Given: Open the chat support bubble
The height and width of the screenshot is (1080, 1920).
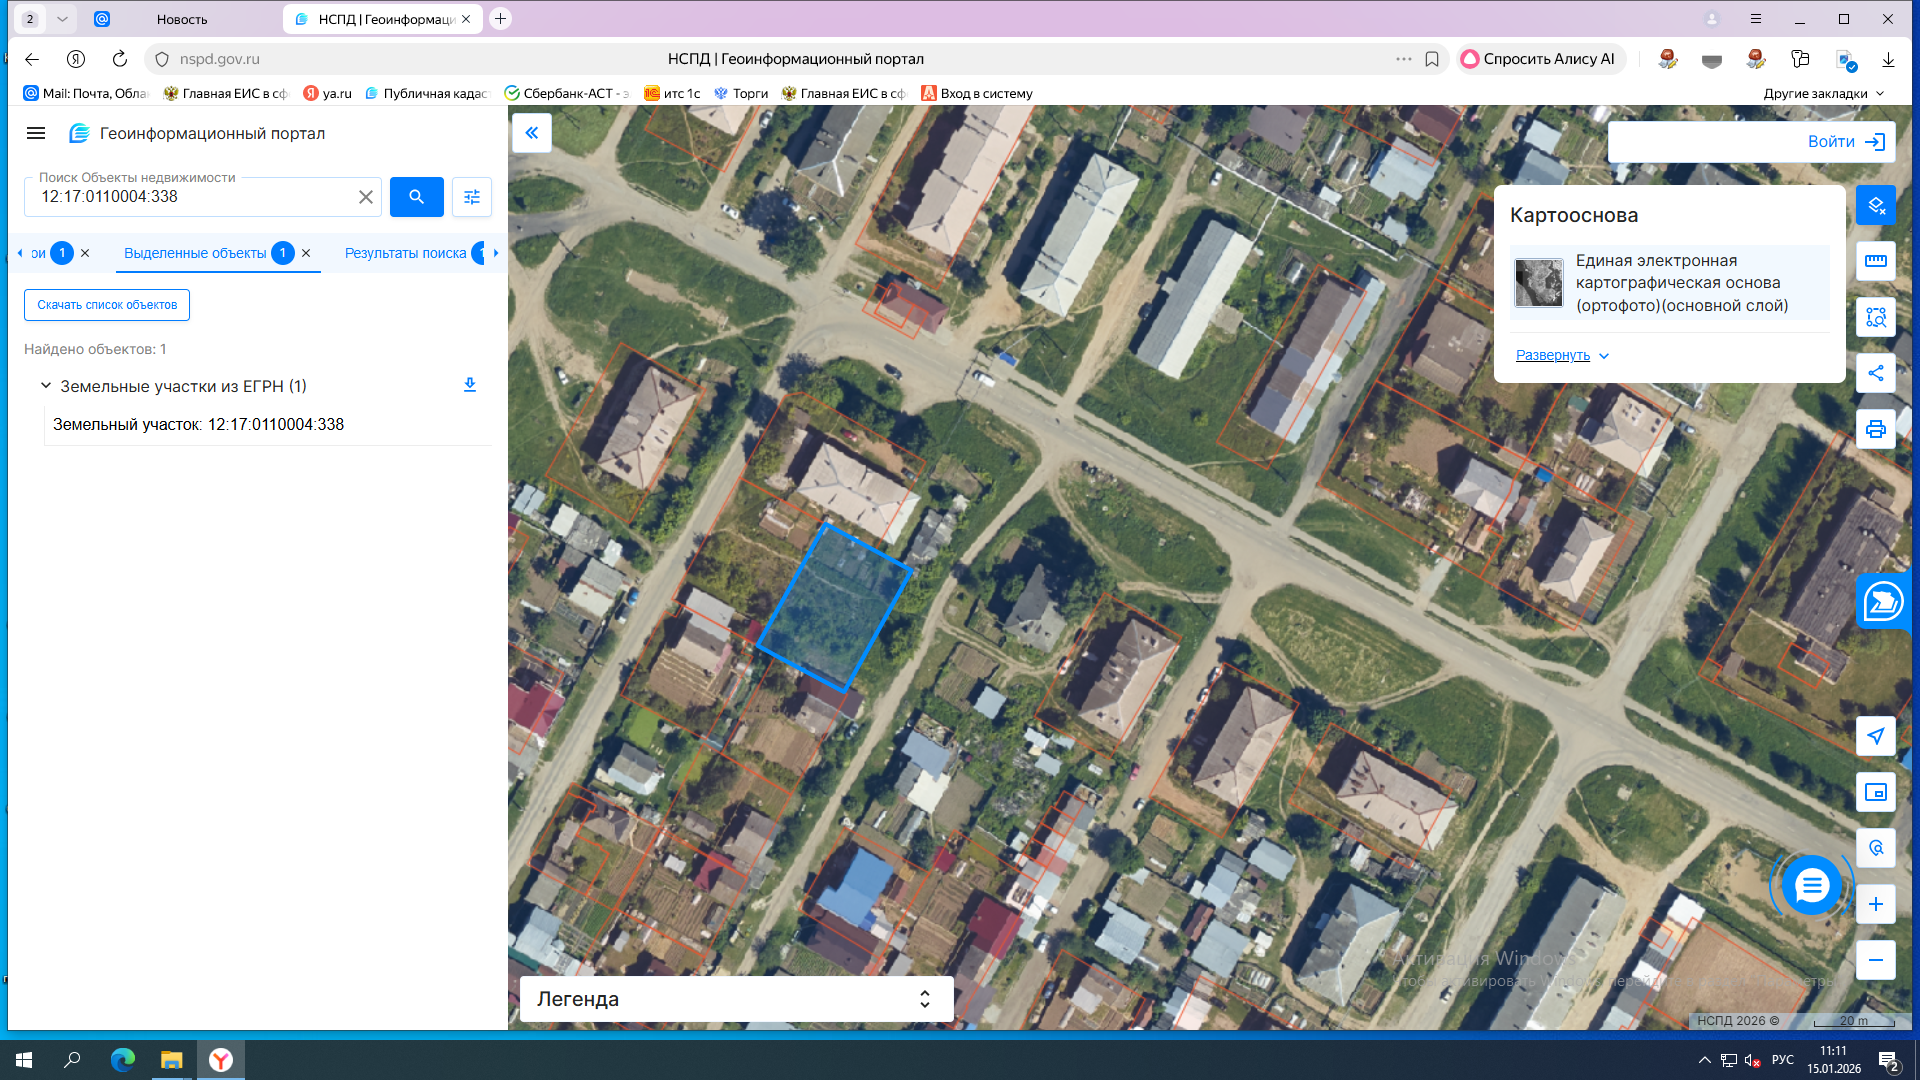Looking at the screenshot, I should (1811, 885).
